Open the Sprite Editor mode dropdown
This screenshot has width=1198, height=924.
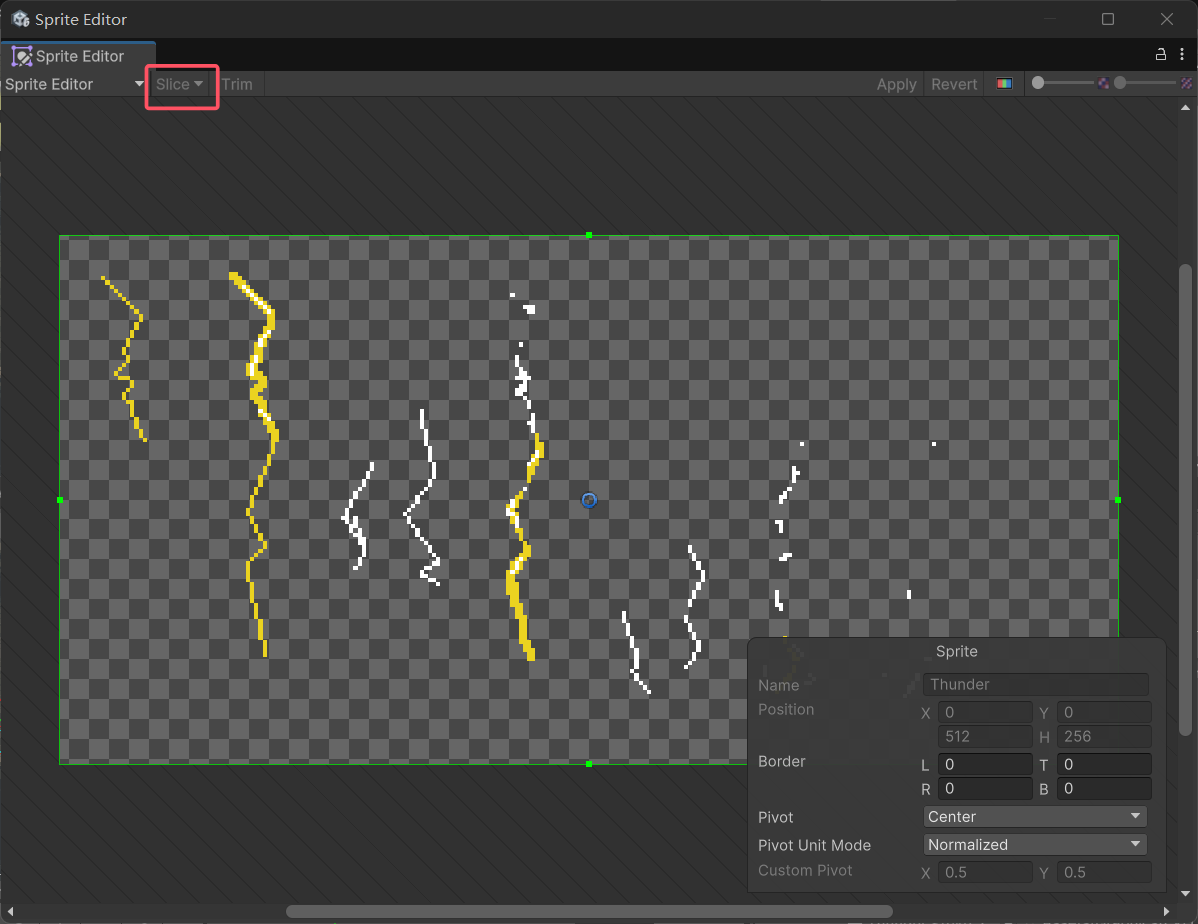point(74,84)
